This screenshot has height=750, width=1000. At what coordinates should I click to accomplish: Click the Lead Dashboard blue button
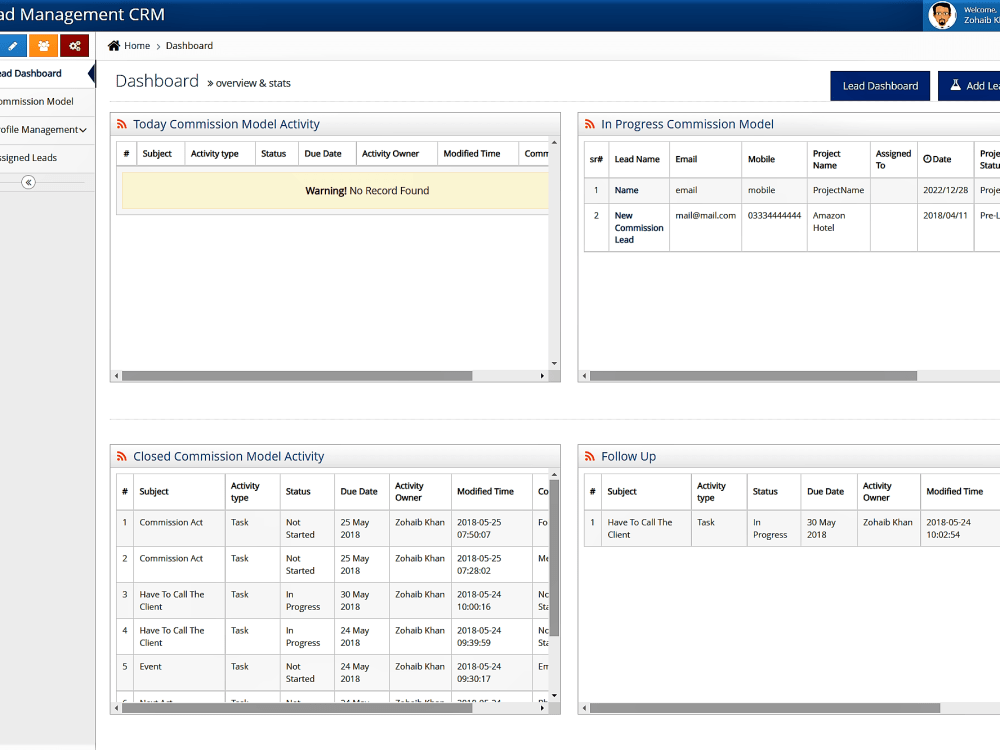point(880,86)
